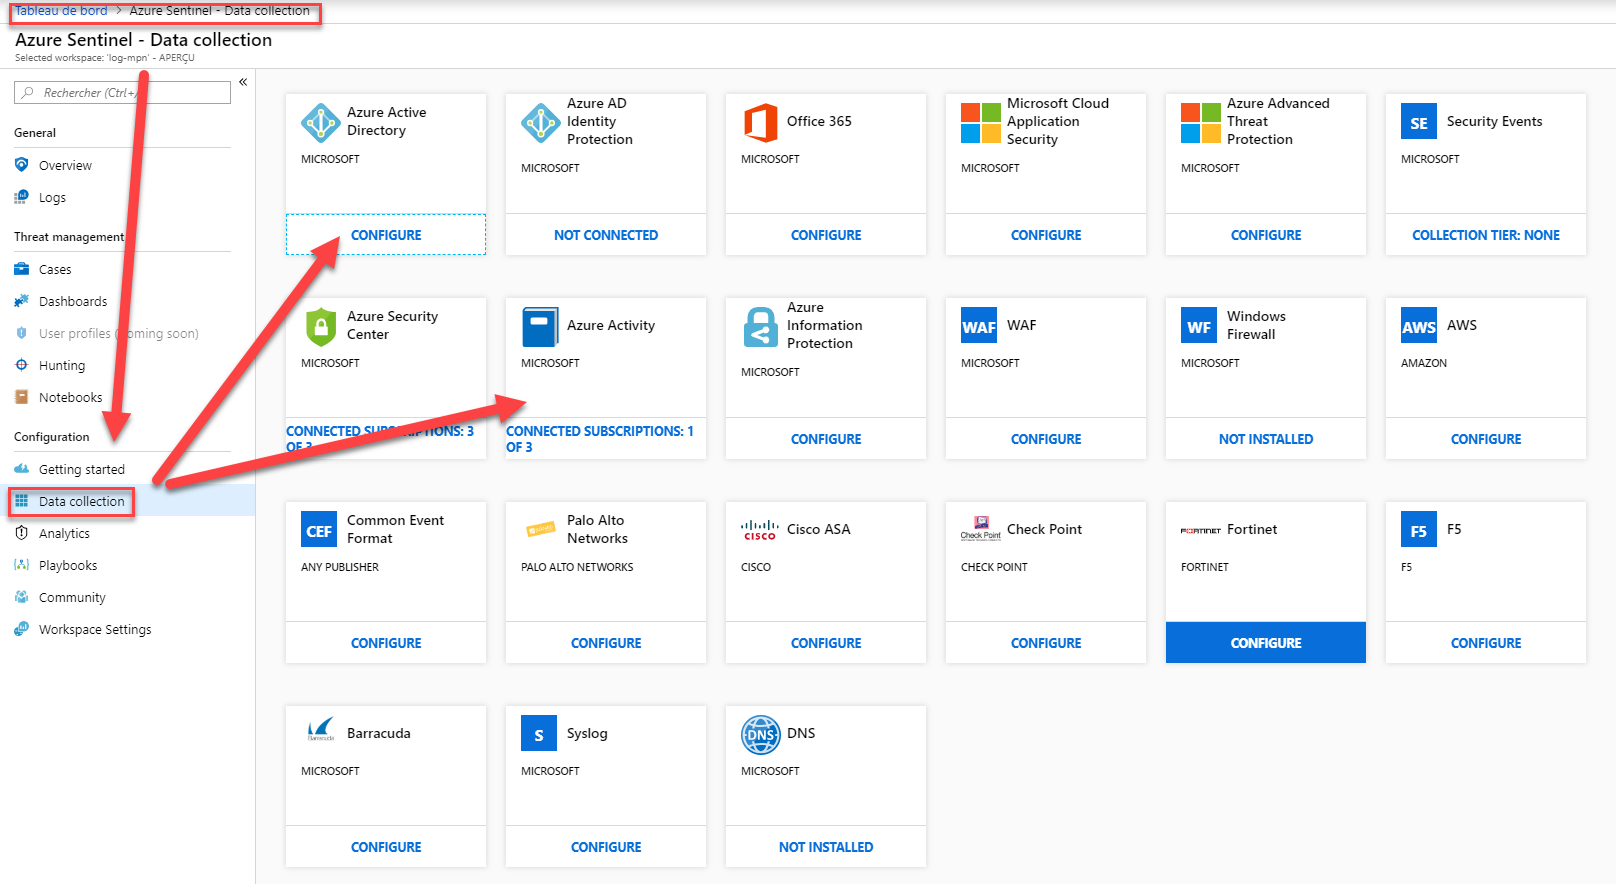Click the Office 365 logo icon

pos(760,122)
